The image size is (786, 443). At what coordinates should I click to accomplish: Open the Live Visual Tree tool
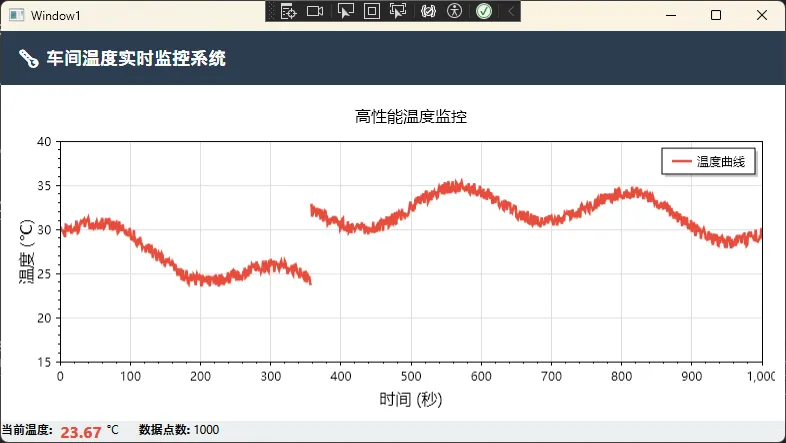click(289, 11)
